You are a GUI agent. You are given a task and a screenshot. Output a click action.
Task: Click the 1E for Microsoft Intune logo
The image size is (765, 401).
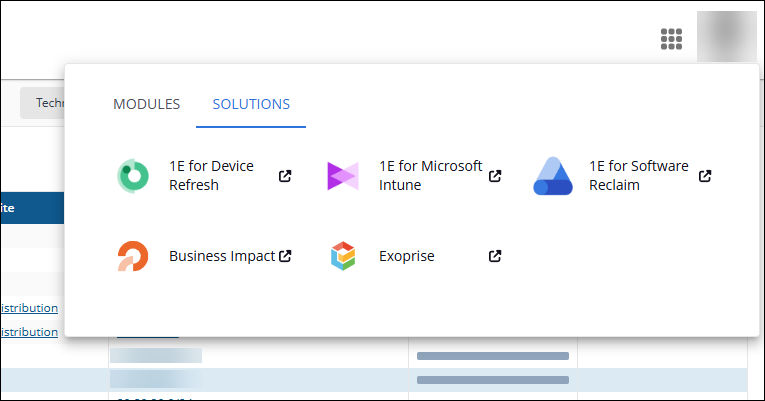tap(342, 176)
